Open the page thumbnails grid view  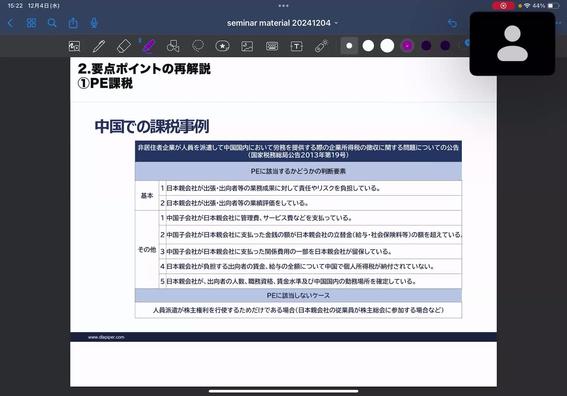(31, 23)
